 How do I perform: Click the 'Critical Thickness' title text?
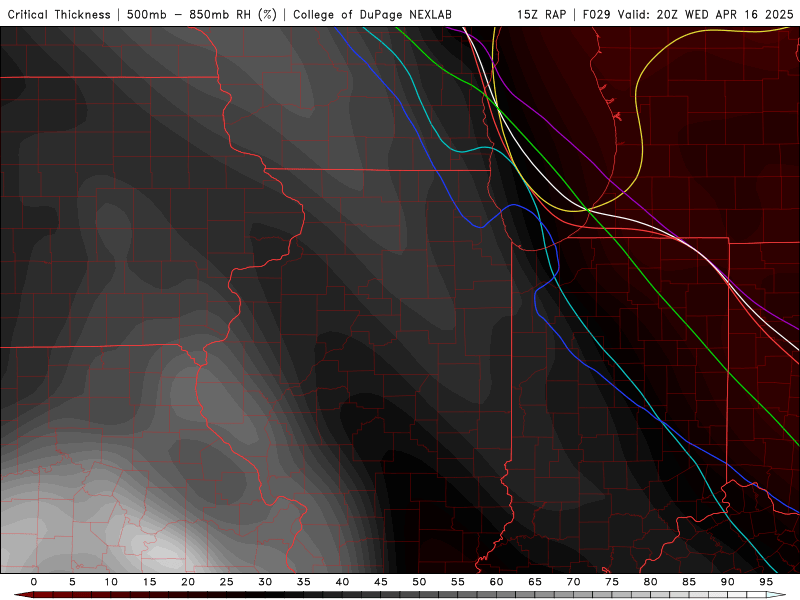coord(59,14)
